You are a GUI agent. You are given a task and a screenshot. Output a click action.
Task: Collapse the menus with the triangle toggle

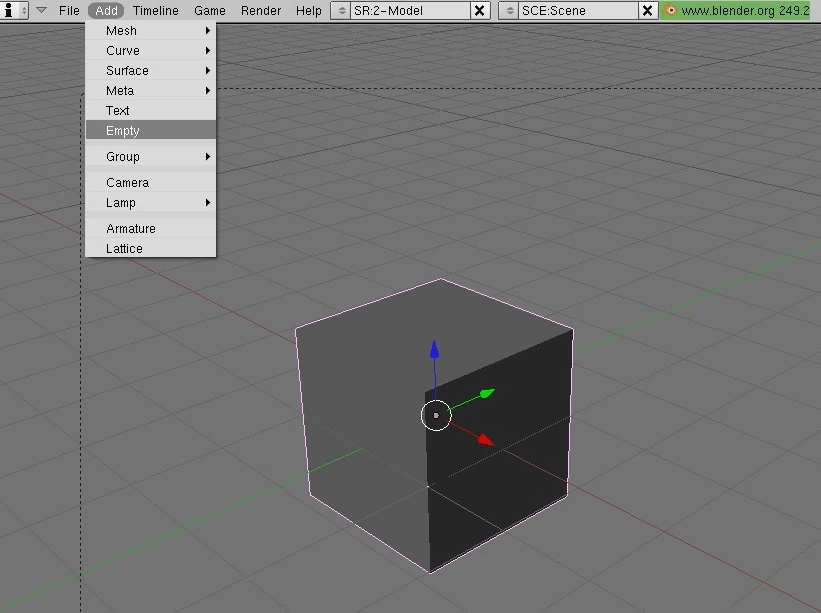pyautogui.click(x=41, y=10)
